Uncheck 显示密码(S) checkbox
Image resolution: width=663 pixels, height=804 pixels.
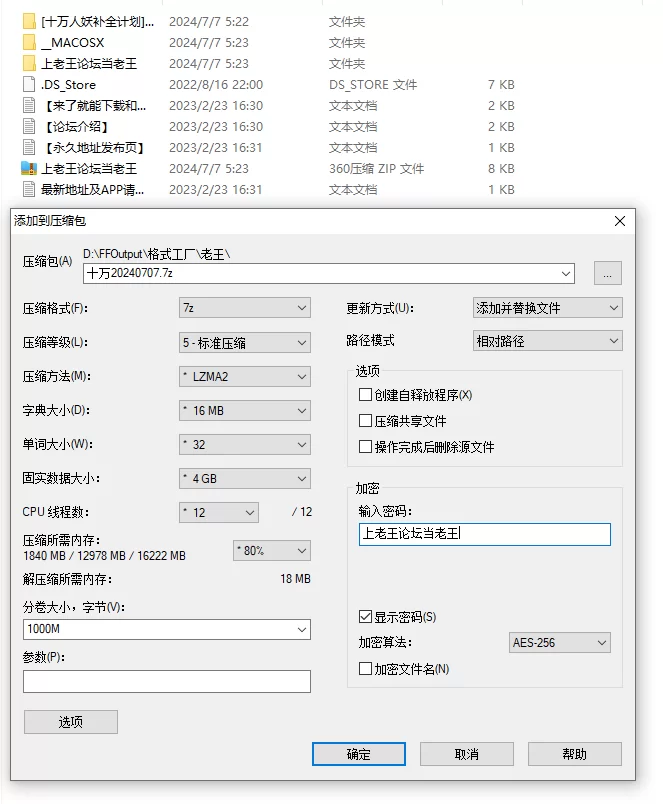click(x=365, y=616)
